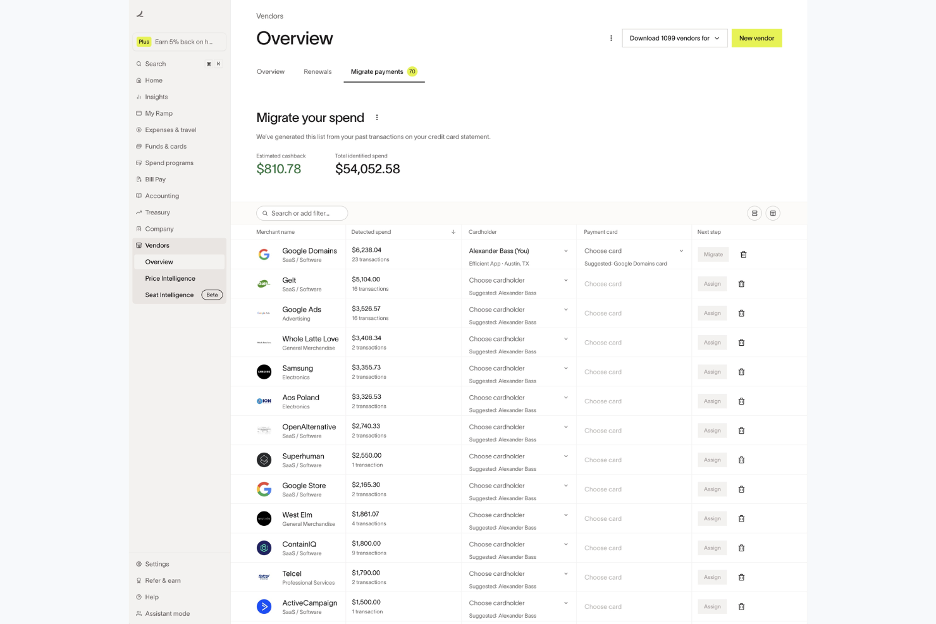Click Assign button for ActiveCampaign
This screenshot has height=624, width=936.
(x=712, y=607)
